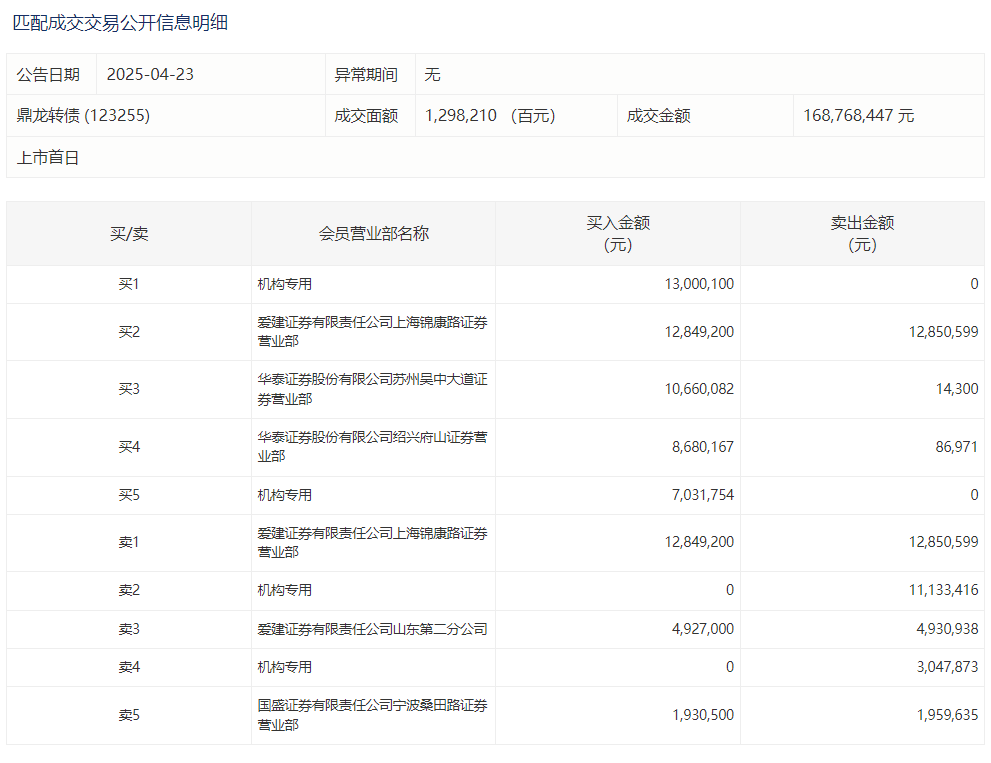The width and height of the screenshot is (991, 763).
Task: Select the 买1 row label
Action: 129,284
